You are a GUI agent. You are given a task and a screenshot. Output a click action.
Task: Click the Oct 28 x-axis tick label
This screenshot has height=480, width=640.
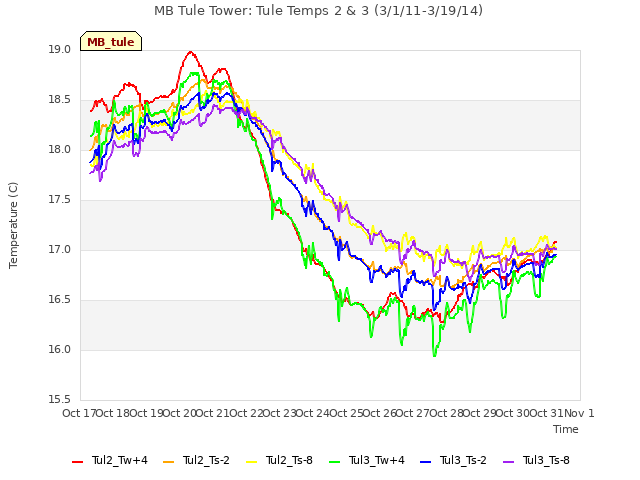[447, 413]
